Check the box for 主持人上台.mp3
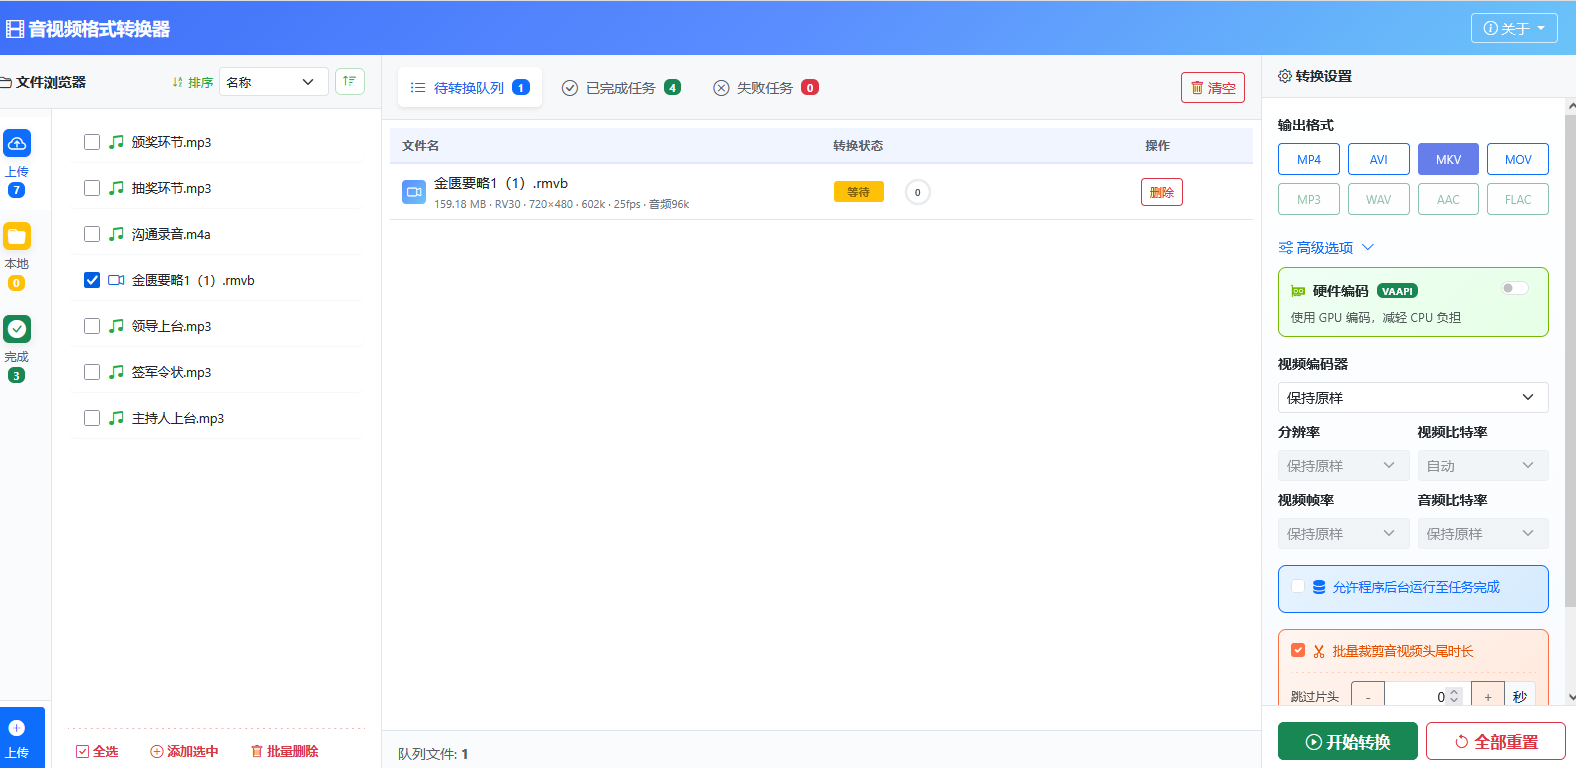Viewport: 1576px width, 768px height. click(92, 418)
